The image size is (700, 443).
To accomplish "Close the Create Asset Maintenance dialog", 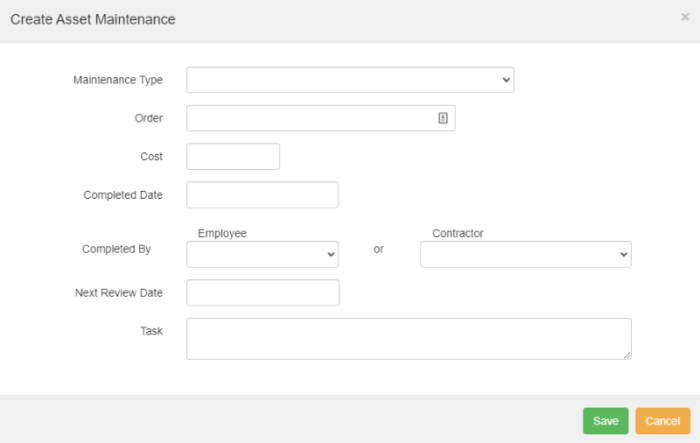I will pyautogui.click(x=685, y=17).
